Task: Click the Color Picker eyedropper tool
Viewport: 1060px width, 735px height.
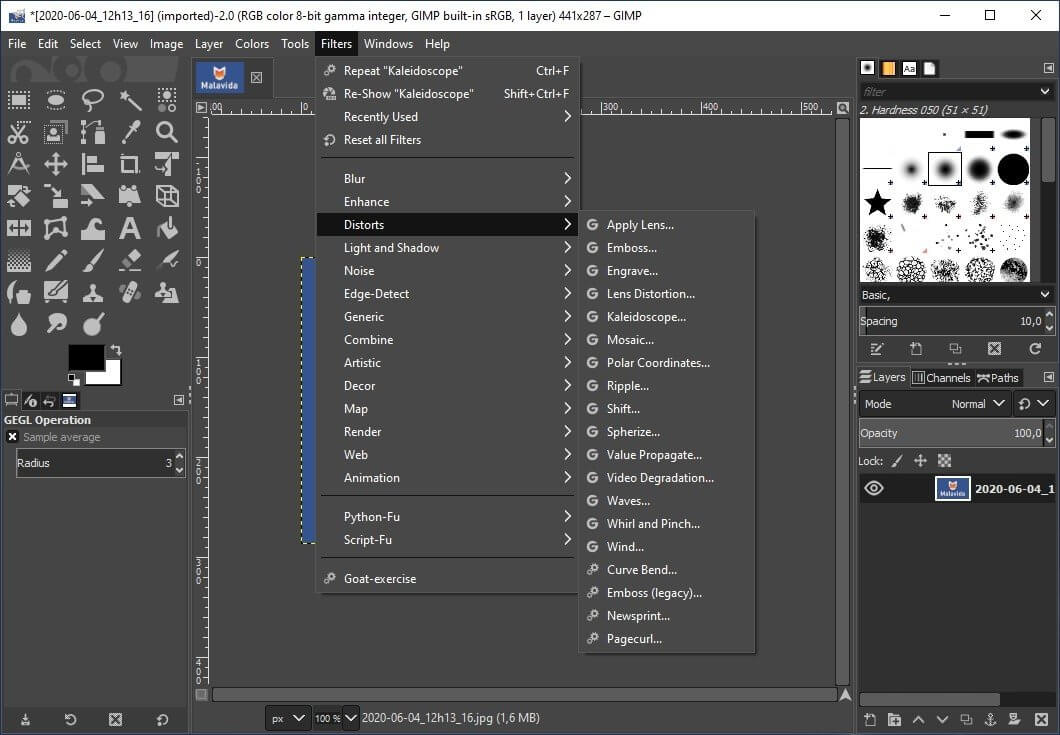Action: (130, 132)
